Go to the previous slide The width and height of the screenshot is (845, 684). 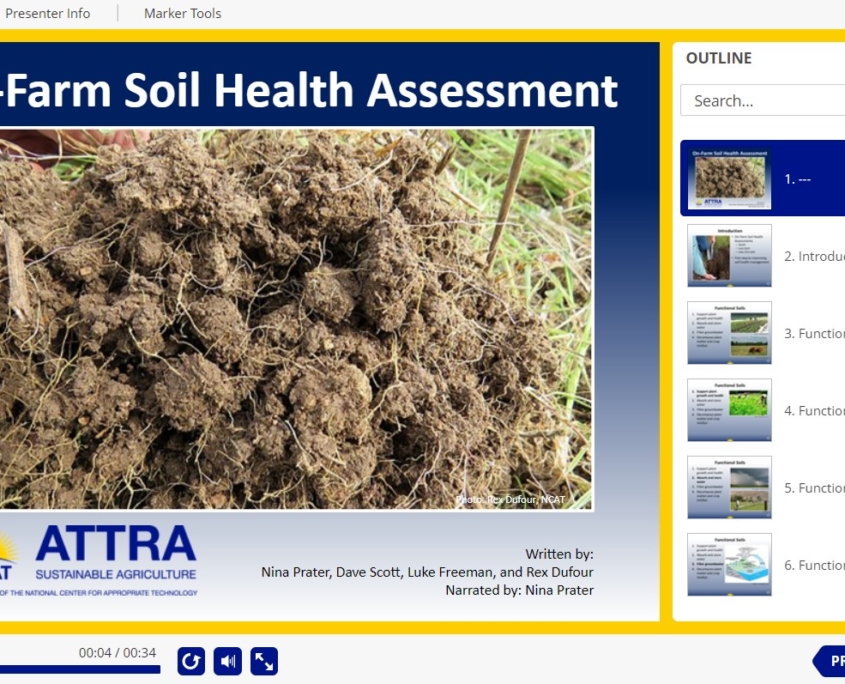pos(830,661)
